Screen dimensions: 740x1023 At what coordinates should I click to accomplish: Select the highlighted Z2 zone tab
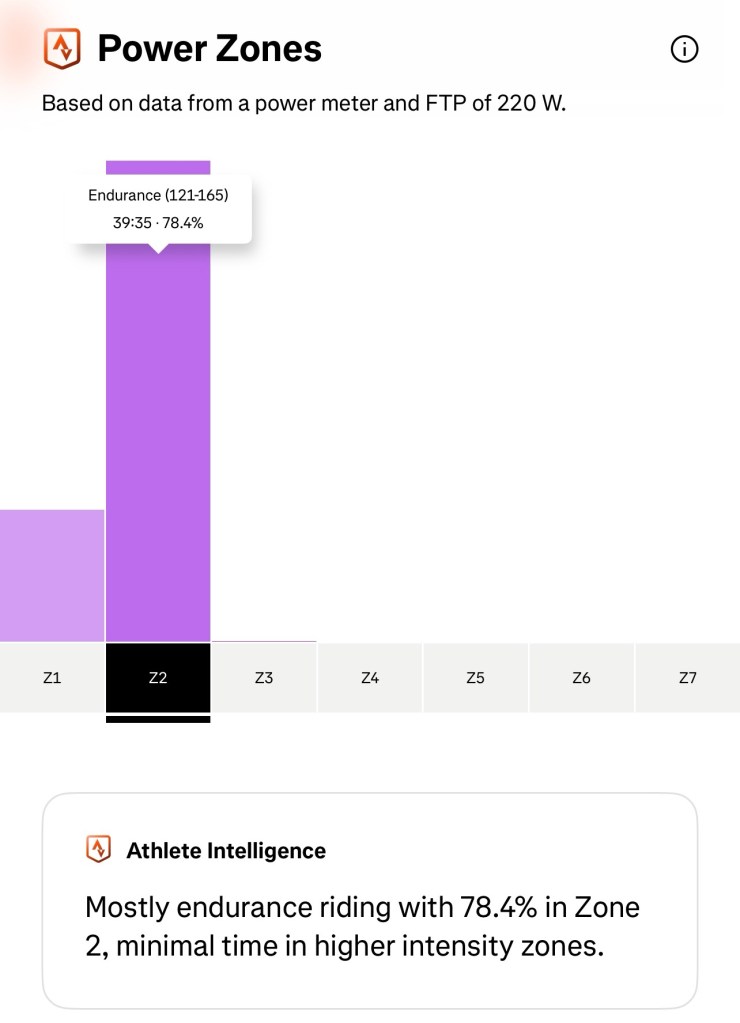(158, 678)
